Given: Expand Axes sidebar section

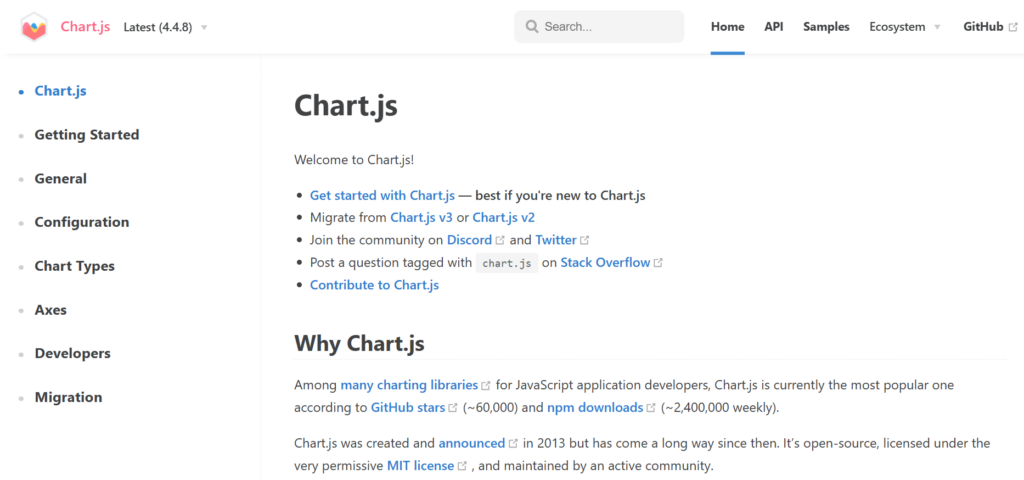Looking at the screenshot, I should 51,310.
